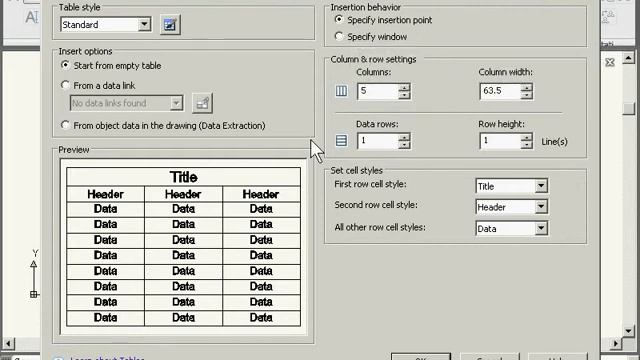
Task: Decrease the Data rows count
Action: (x=404, y=145)
